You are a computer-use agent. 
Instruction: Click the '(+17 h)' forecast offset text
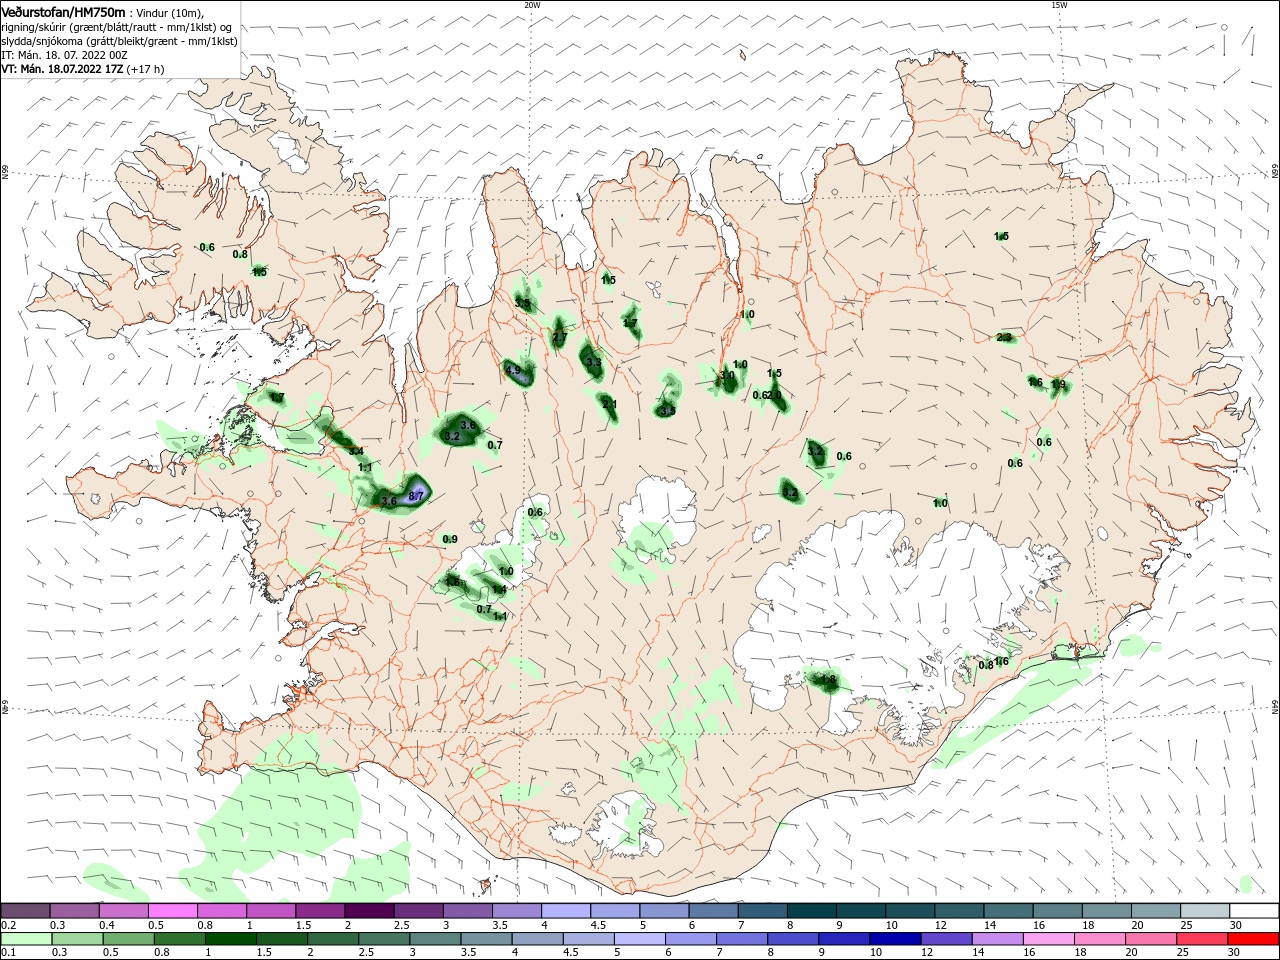pos(146,69)
